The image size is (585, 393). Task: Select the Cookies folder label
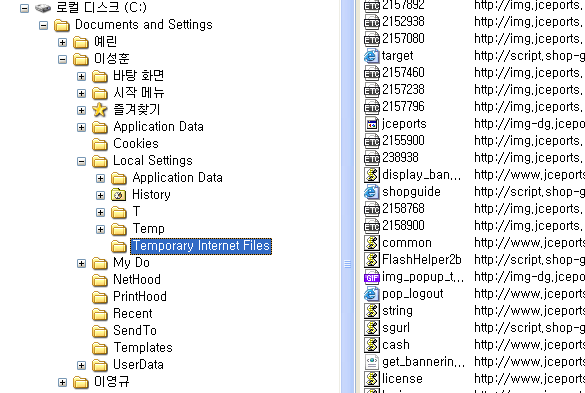[136, 144]
